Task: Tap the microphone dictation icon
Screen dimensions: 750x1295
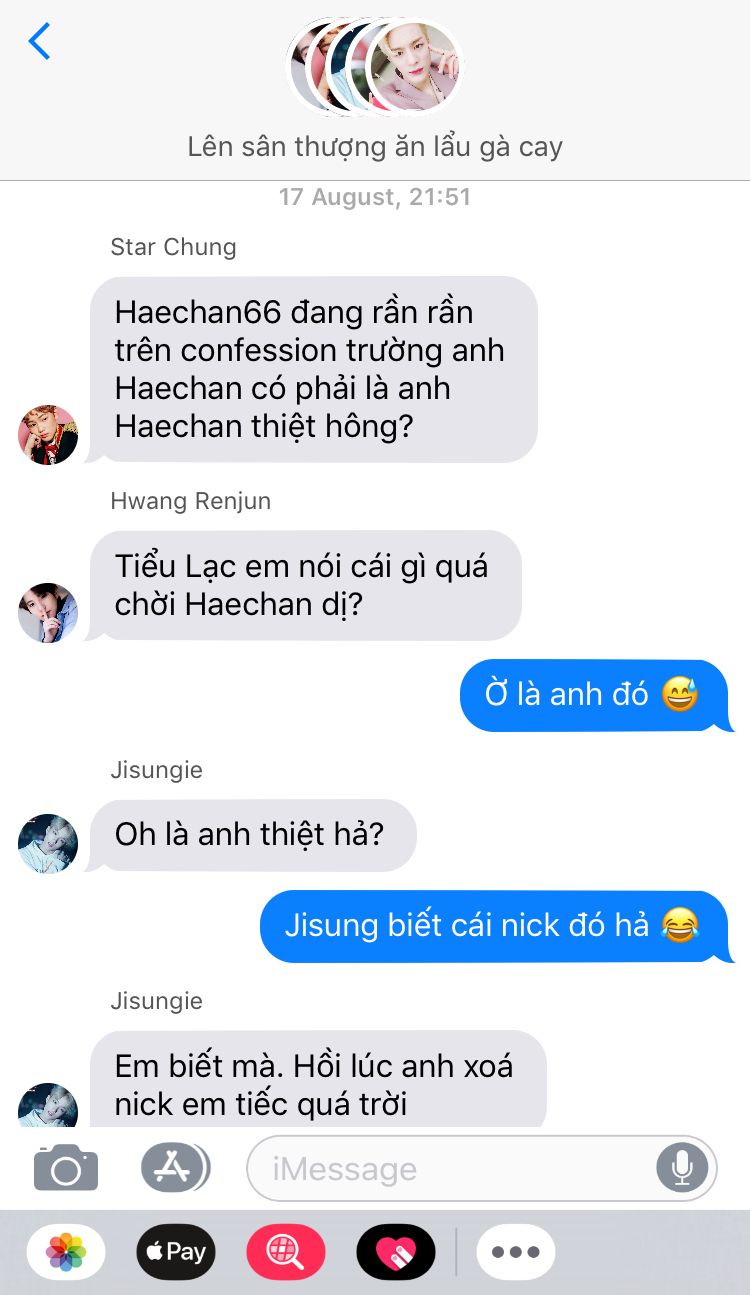Action: click(x=683, y=1167)
